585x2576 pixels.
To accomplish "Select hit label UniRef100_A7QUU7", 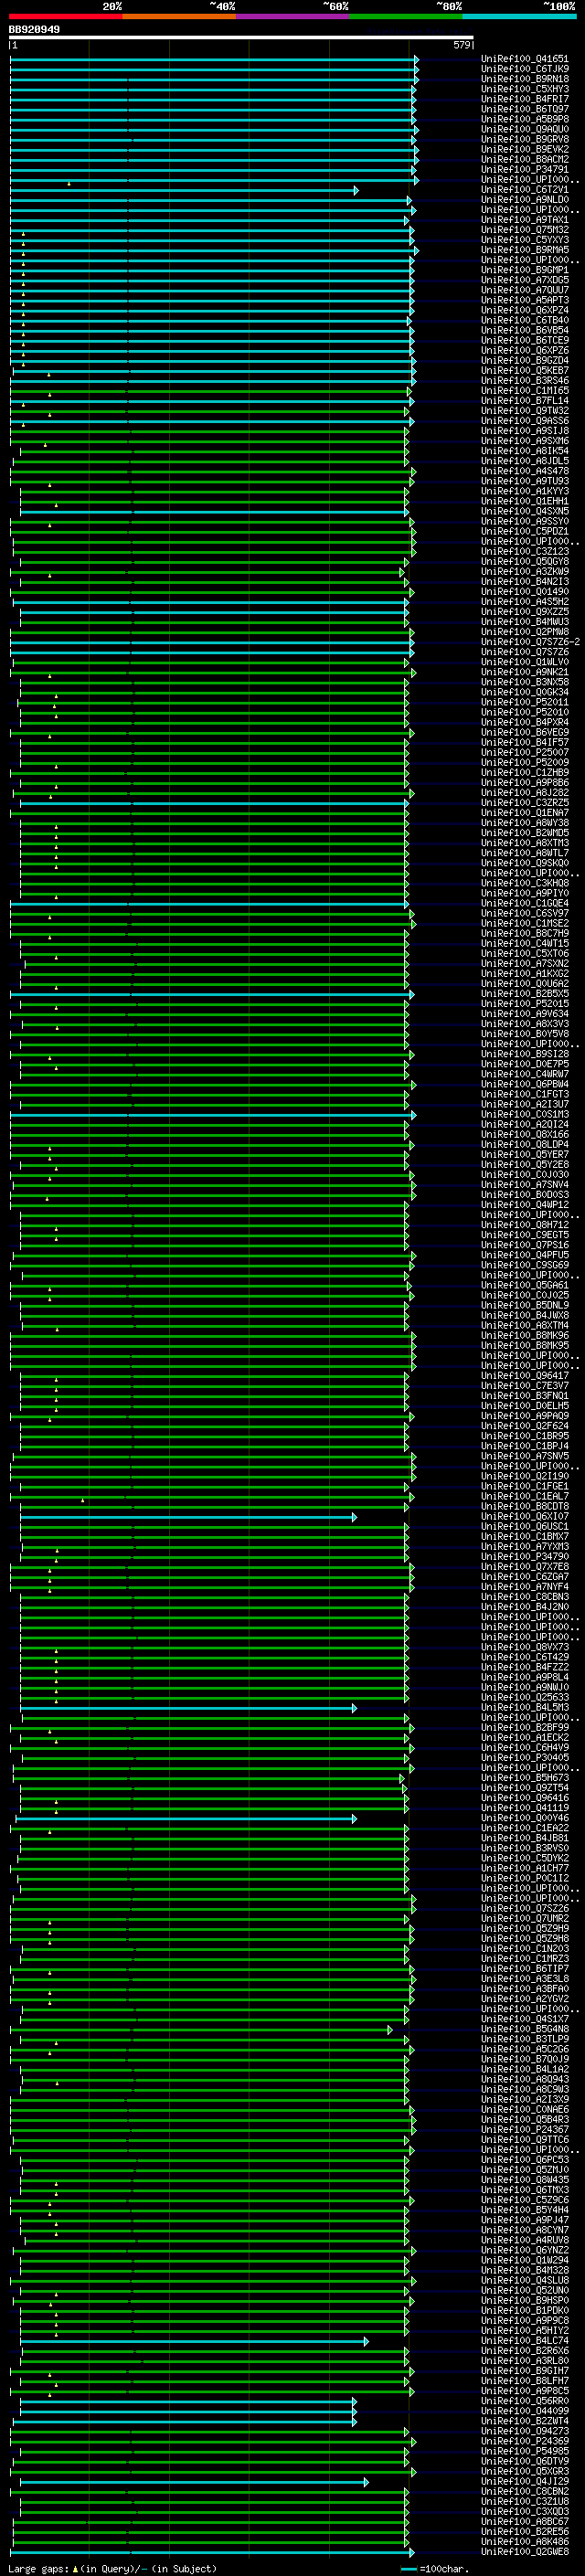I will pos(525,290).
